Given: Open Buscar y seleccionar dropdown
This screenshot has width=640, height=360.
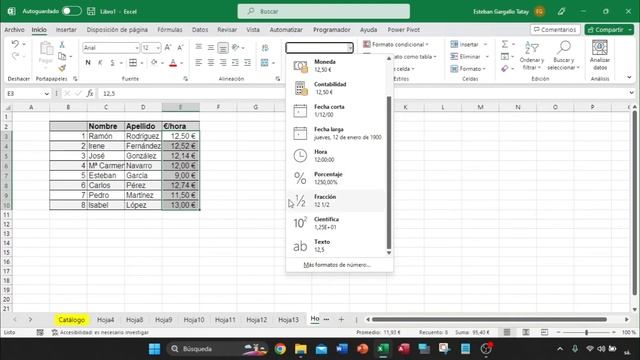Looking at the screenshot, I should (x=563, y=56).
